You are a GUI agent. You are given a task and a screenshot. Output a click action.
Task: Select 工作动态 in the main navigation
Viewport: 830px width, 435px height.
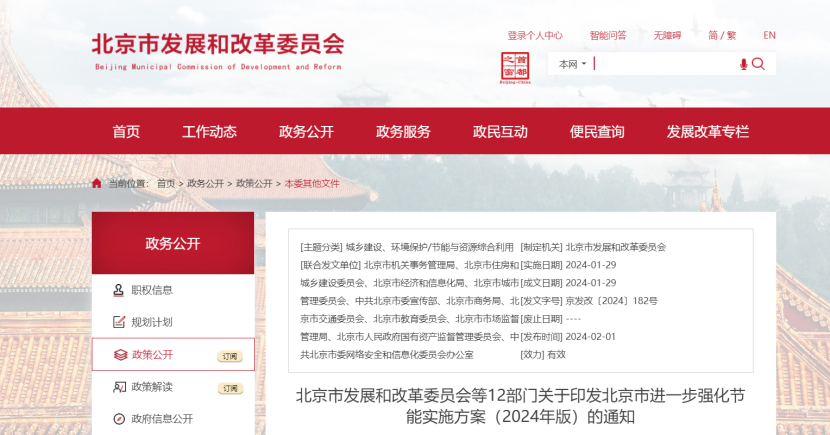209,132
